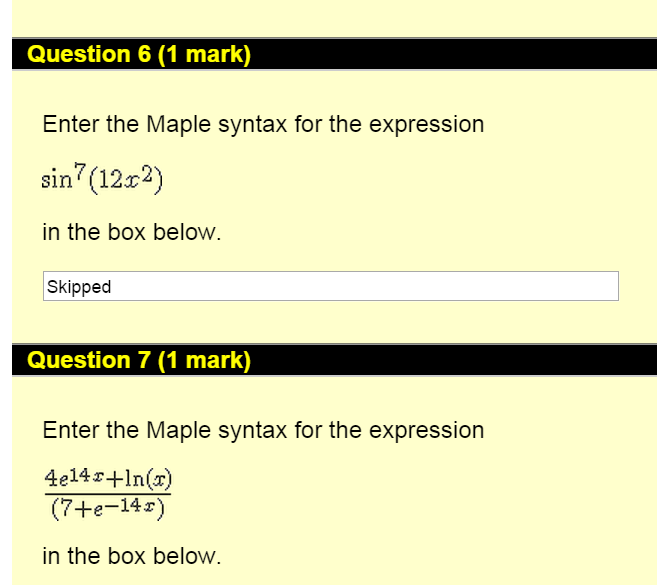Screen dimensions: 657x585
Task: Click 'in the box below.' under Question 6
Action: (x=132, y=232)
